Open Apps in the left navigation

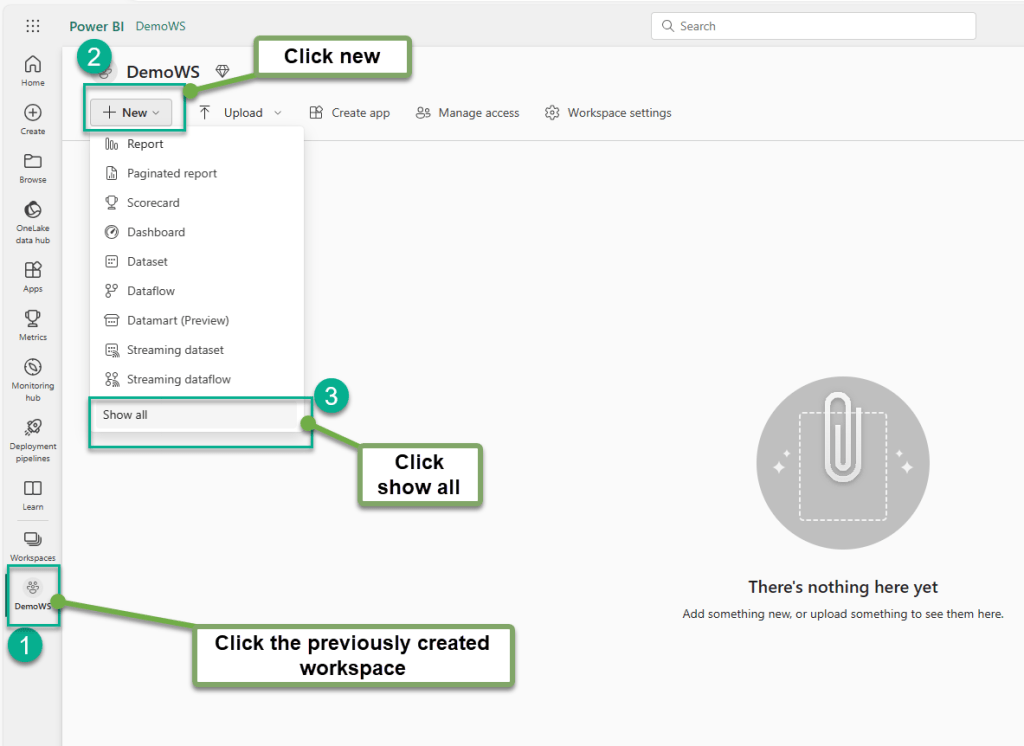point(33,276)
